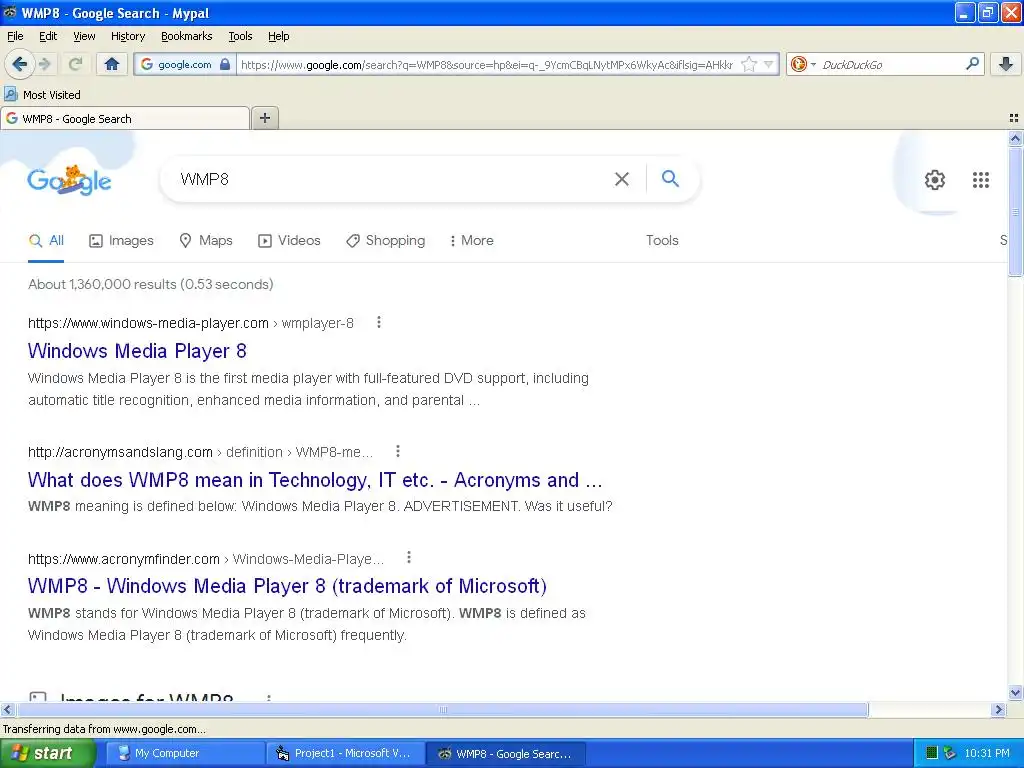Open What does WMP8 mean result
This screenshot has height=768, width=1024.
coord(315,480)
